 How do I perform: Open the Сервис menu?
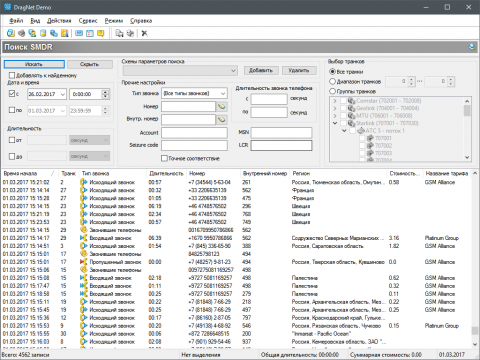click(x=88, y=21)
